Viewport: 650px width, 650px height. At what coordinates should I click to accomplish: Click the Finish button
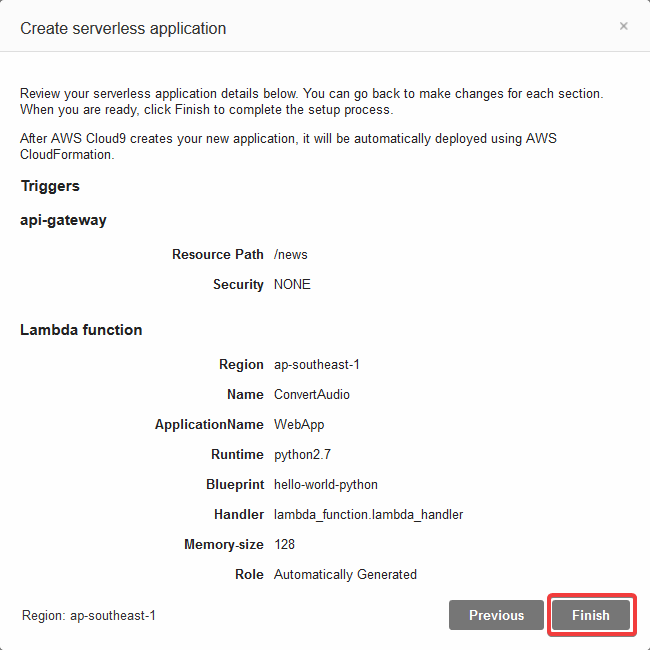click(x=591, y=615)
